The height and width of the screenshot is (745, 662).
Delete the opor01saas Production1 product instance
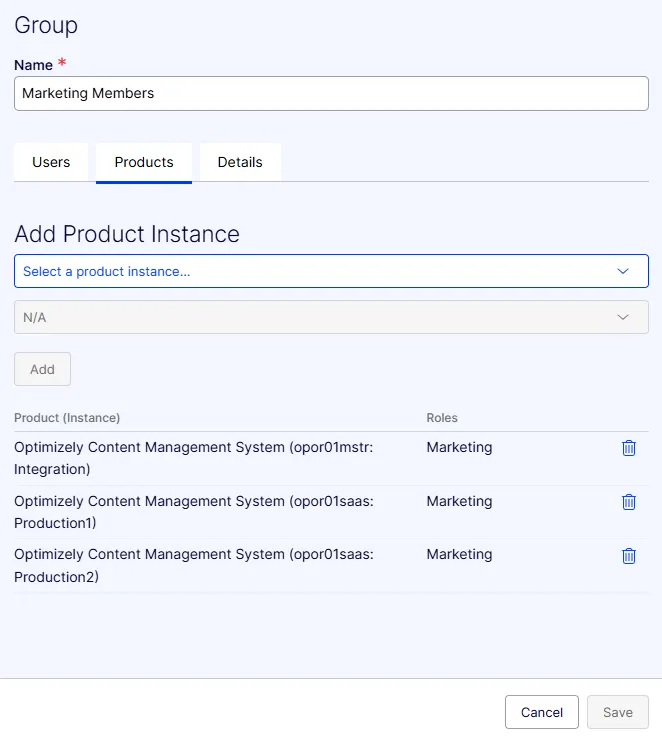click(629, 502)
